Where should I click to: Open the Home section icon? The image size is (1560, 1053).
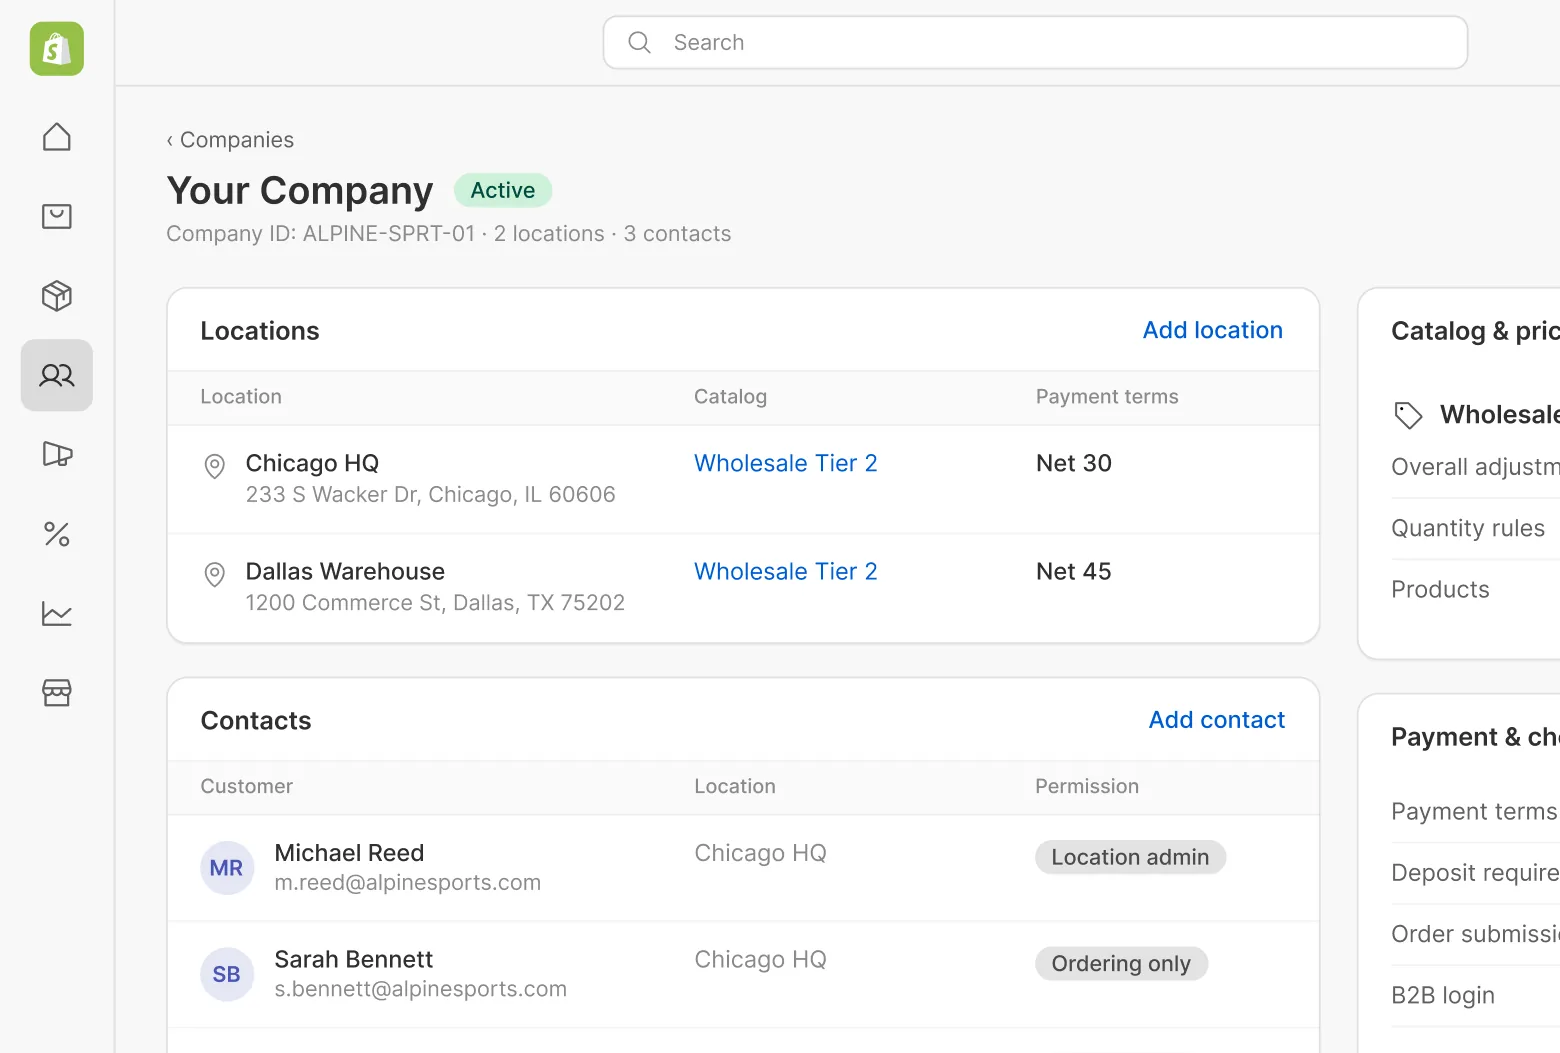57,137
